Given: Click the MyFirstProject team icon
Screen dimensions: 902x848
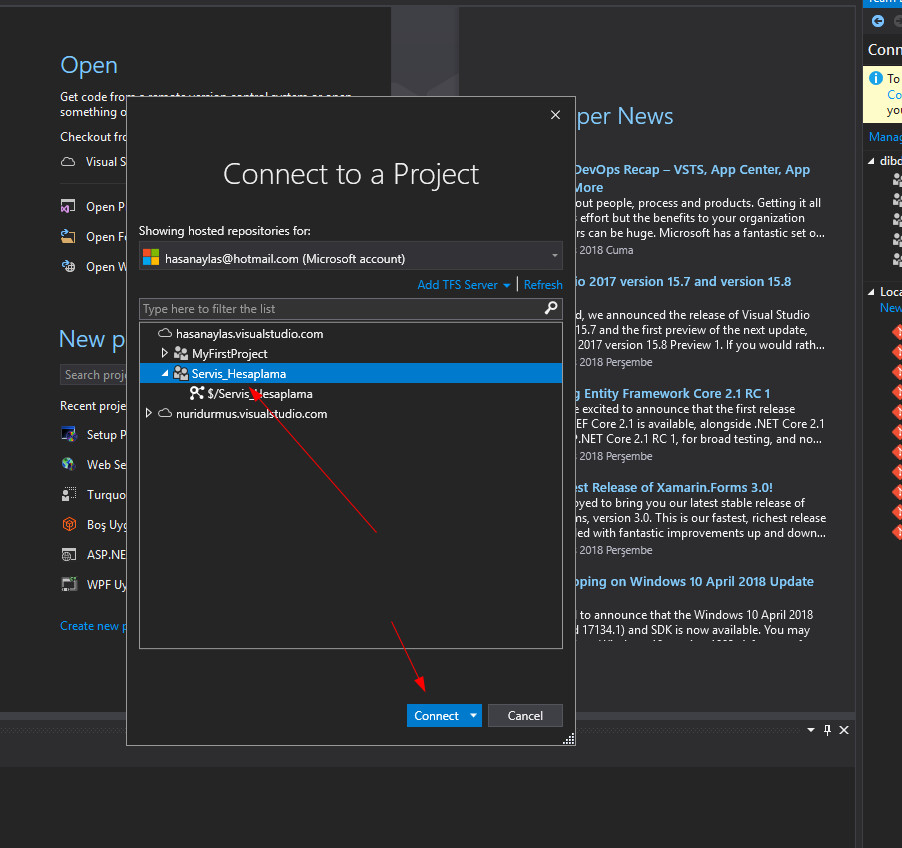Looking at the screenshot, I should click(181, 353).
